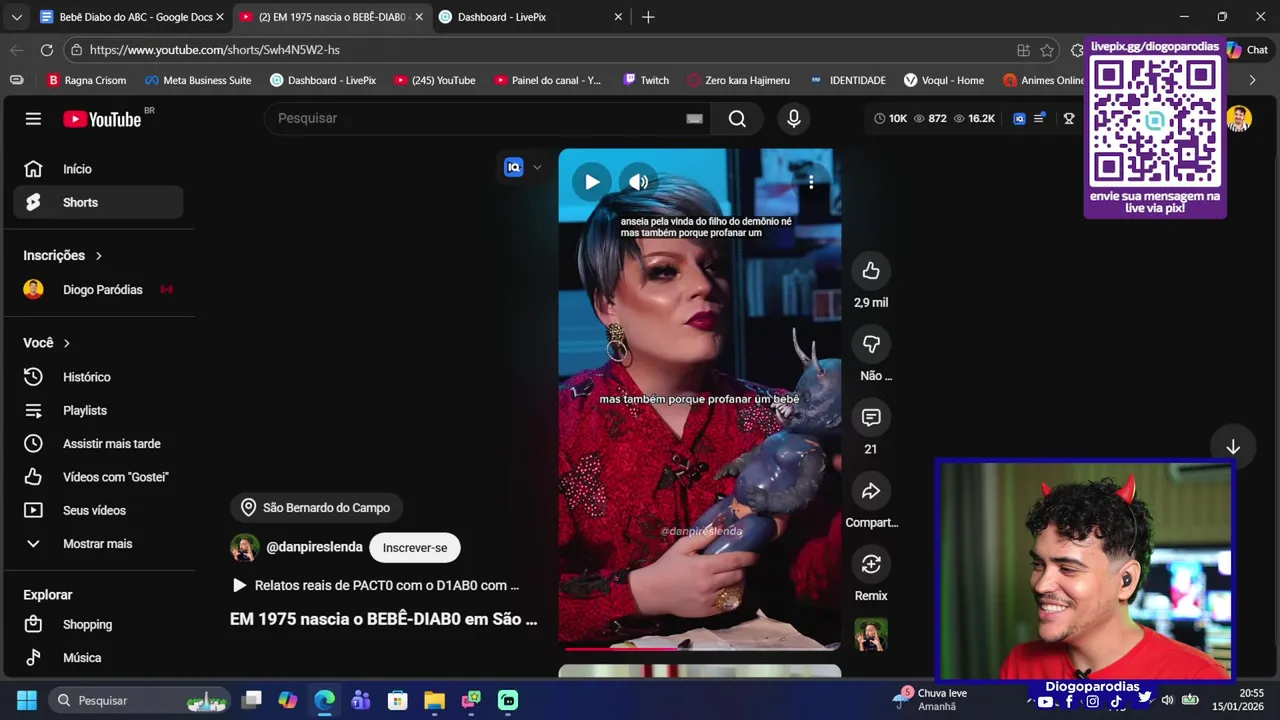Reload the page with the refresh icon
This screenshot has height=720, width=1280.
click(47, 50)
